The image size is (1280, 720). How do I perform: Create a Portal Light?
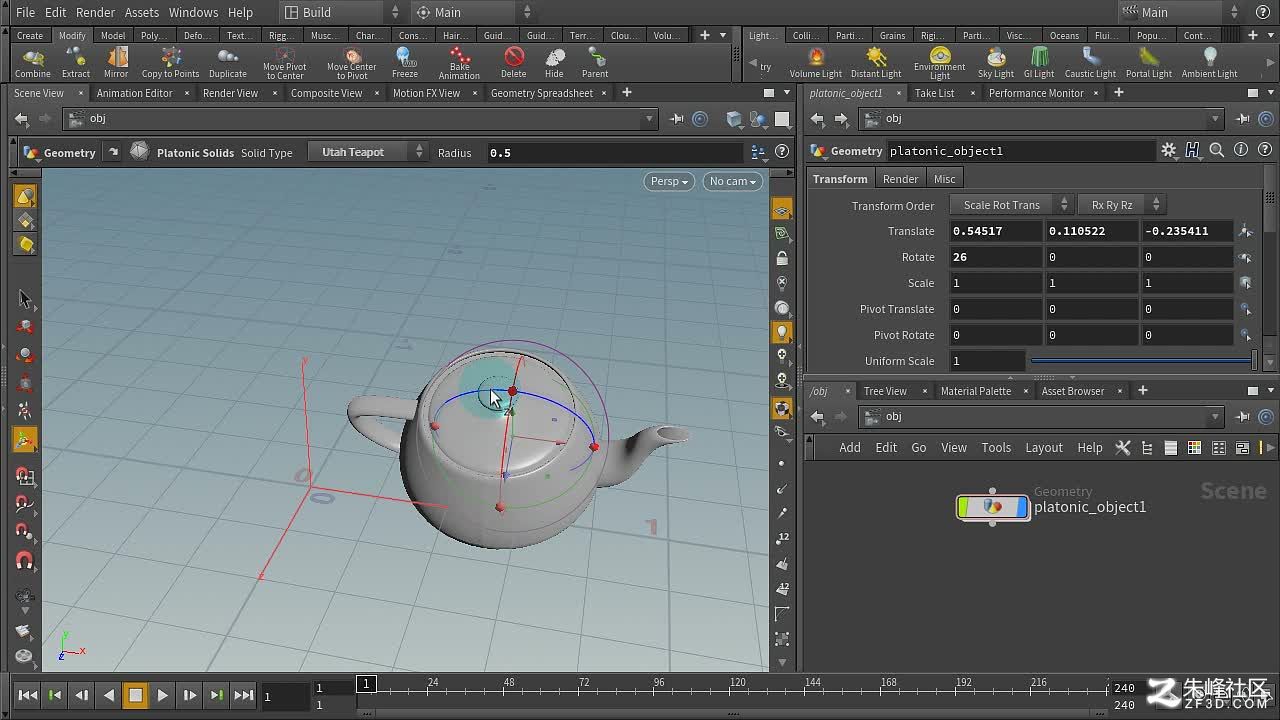click(1149, 63)
